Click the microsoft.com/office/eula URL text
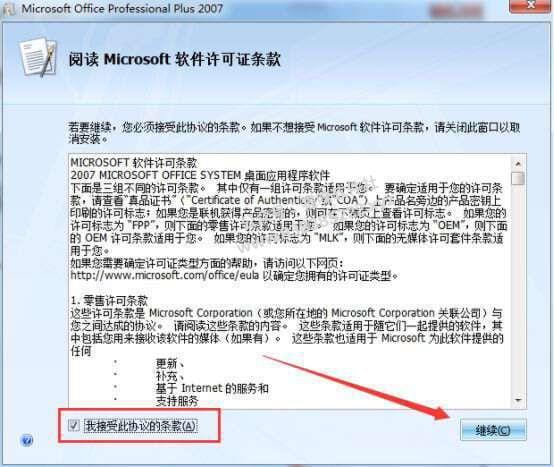554x467 pixels. (x=164, y=275)
